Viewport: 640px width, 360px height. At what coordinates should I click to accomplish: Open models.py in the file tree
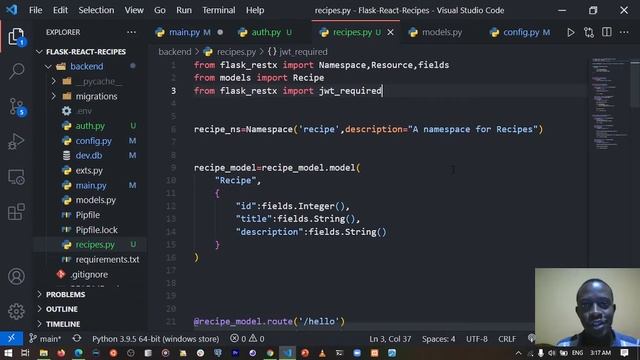(96, 200)
